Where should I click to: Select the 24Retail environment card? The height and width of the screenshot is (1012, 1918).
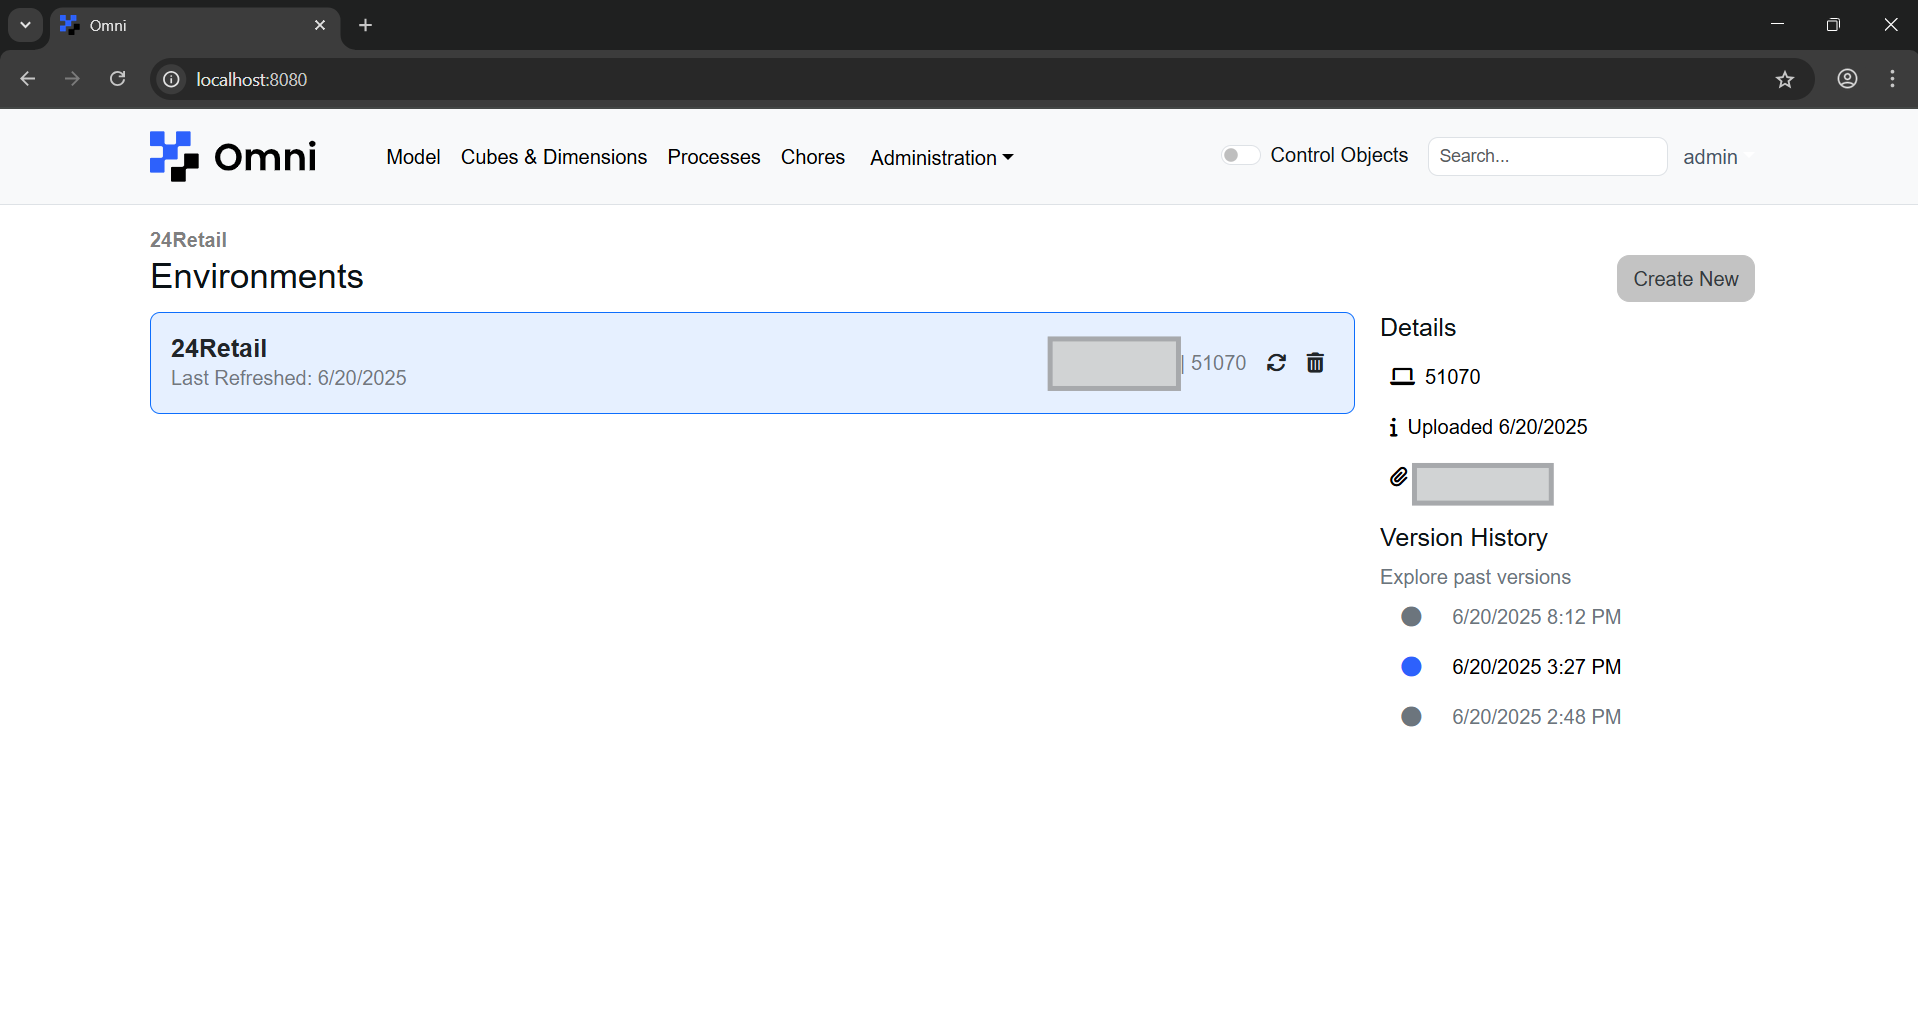pyautogui.click(x=752, y=363)
